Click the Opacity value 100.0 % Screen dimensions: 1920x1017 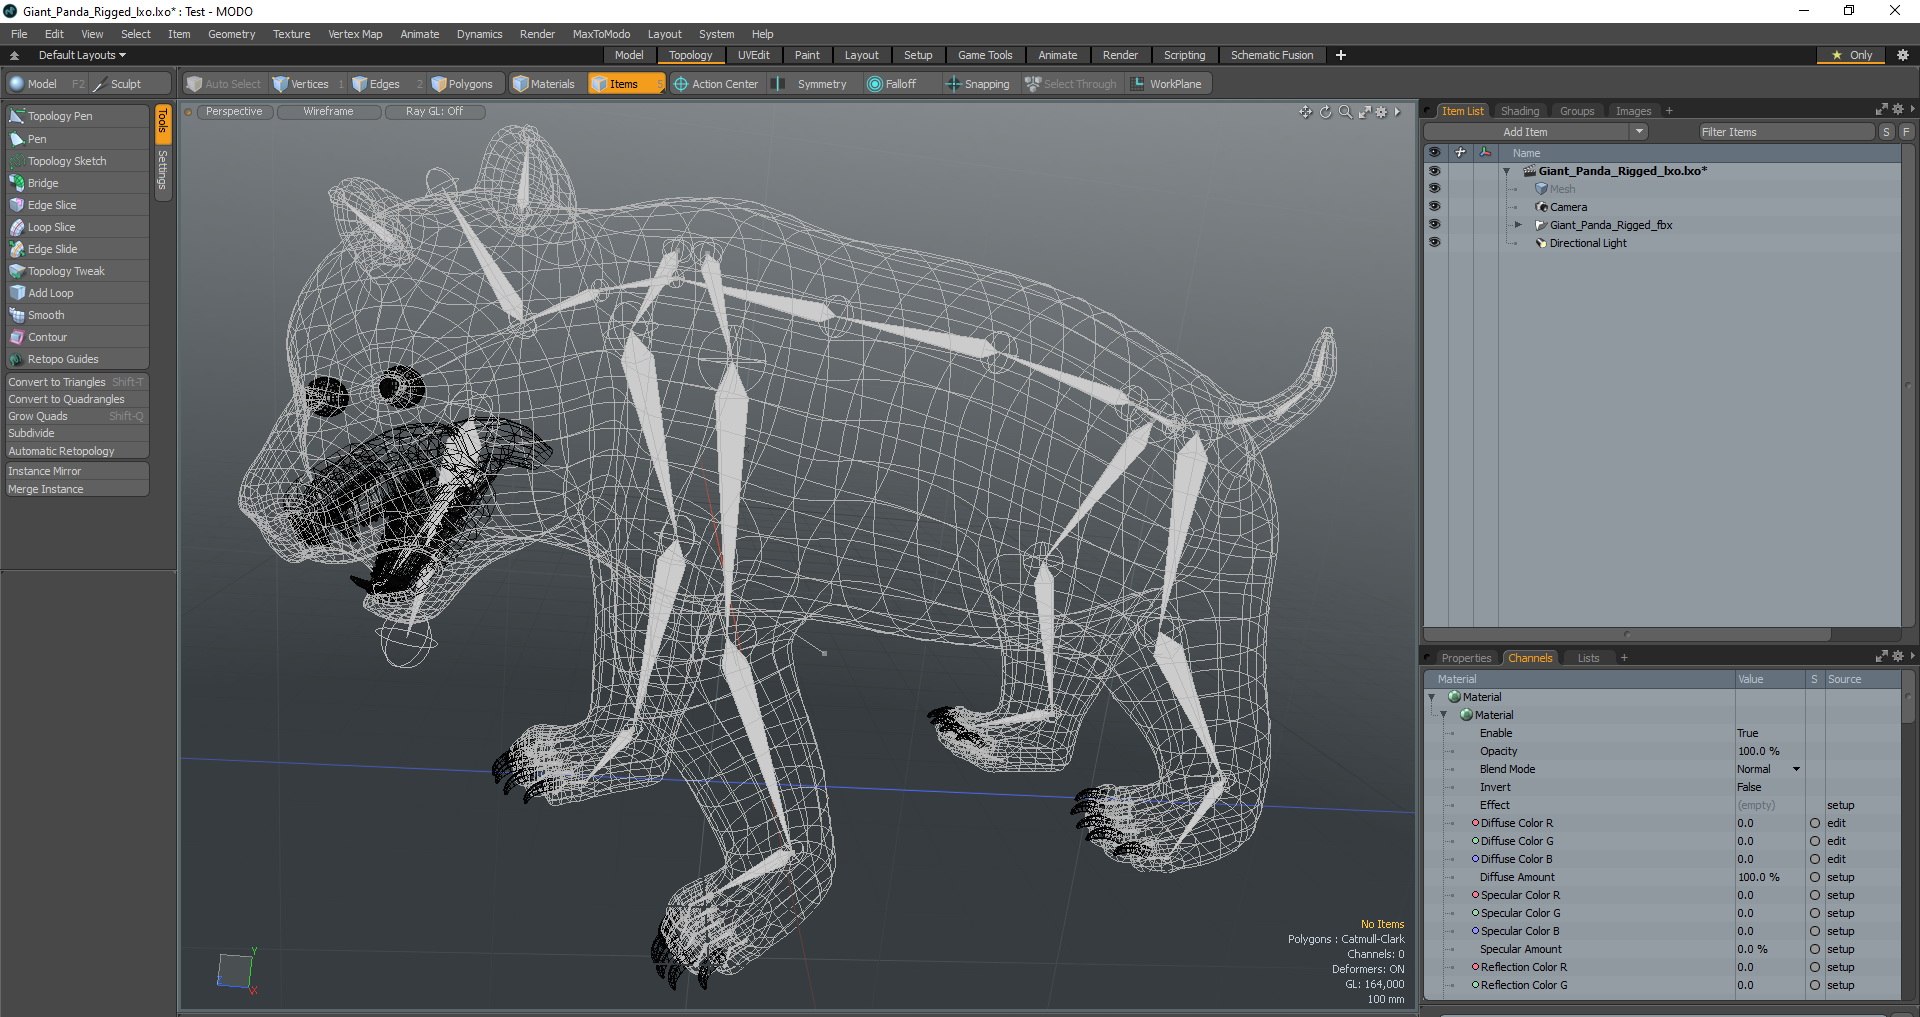[1769, 751]
